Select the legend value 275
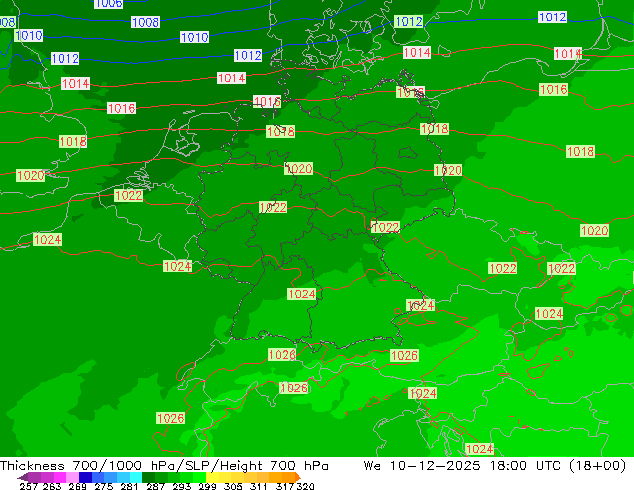 104,486
